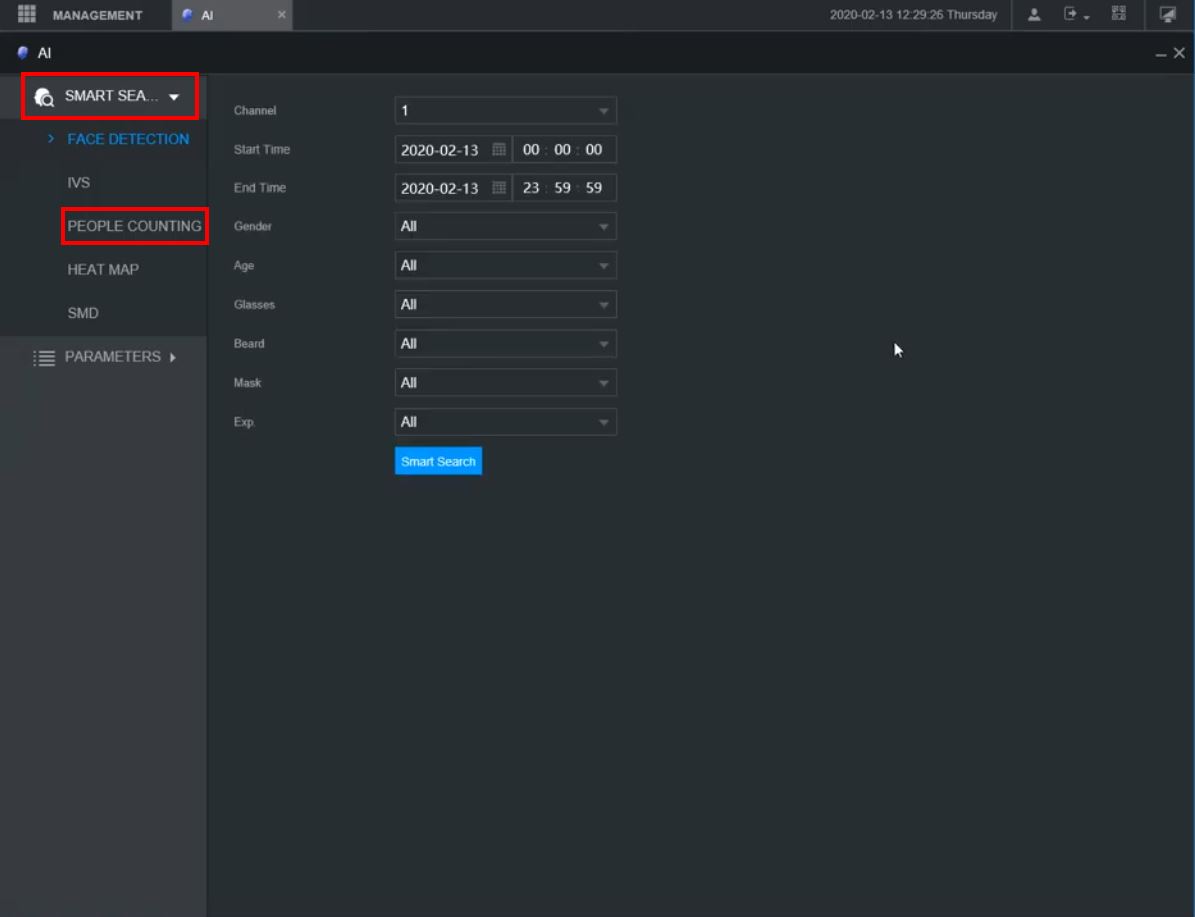Image resolution: width=1195 pixels, height=917 pixels.
Task: Click the FACE DETECTION chevron arrow
Action: (x=51, y=139)
